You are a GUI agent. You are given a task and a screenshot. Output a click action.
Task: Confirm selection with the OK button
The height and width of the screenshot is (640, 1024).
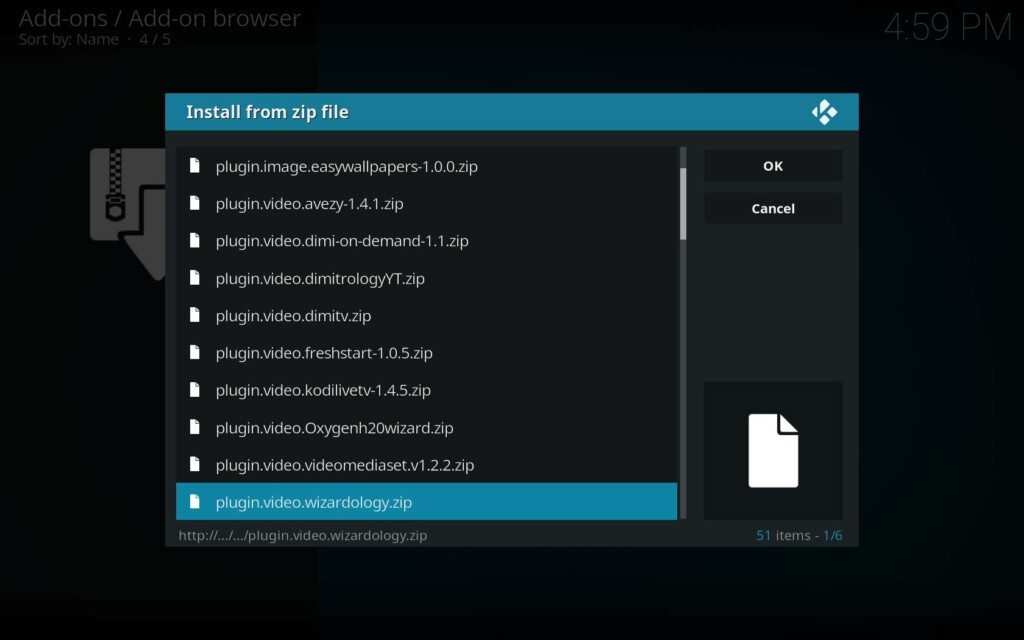pyautogui.click(x=773, y=166)
